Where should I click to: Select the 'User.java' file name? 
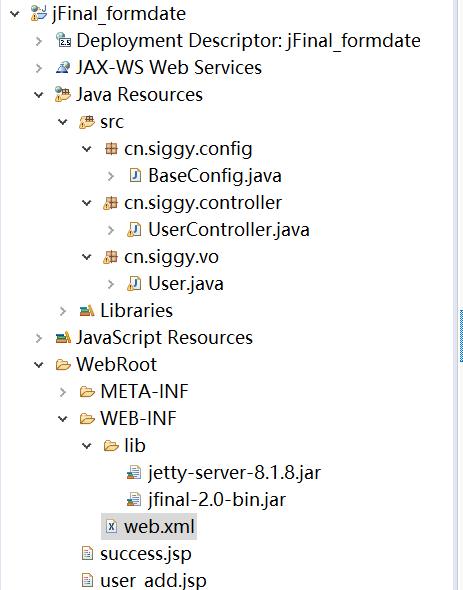pyautogui.click(x=186, y=284)
